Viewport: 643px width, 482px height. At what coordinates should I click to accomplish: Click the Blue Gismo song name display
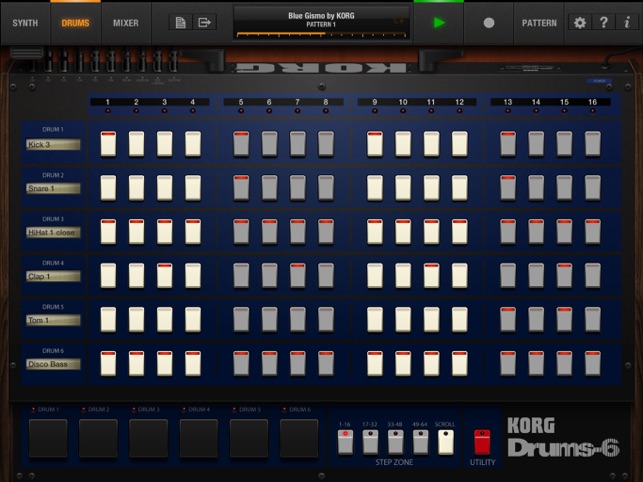point(321,16)
